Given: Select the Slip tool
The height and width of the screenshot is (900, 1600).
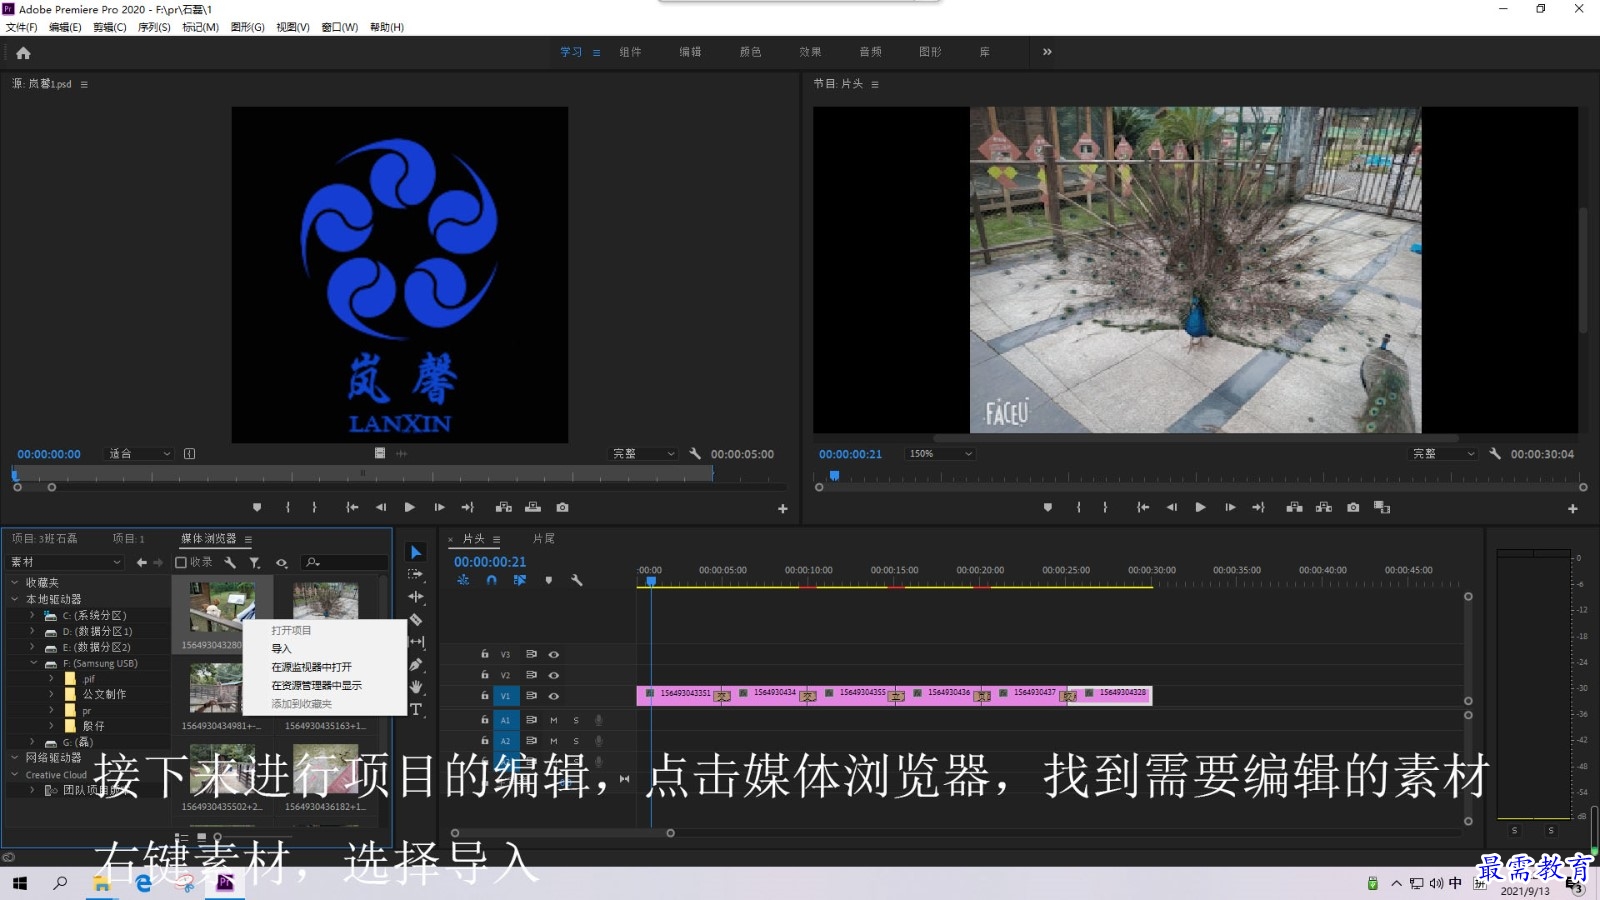Looking at the screenshot, I should click(x=417, y=641).
